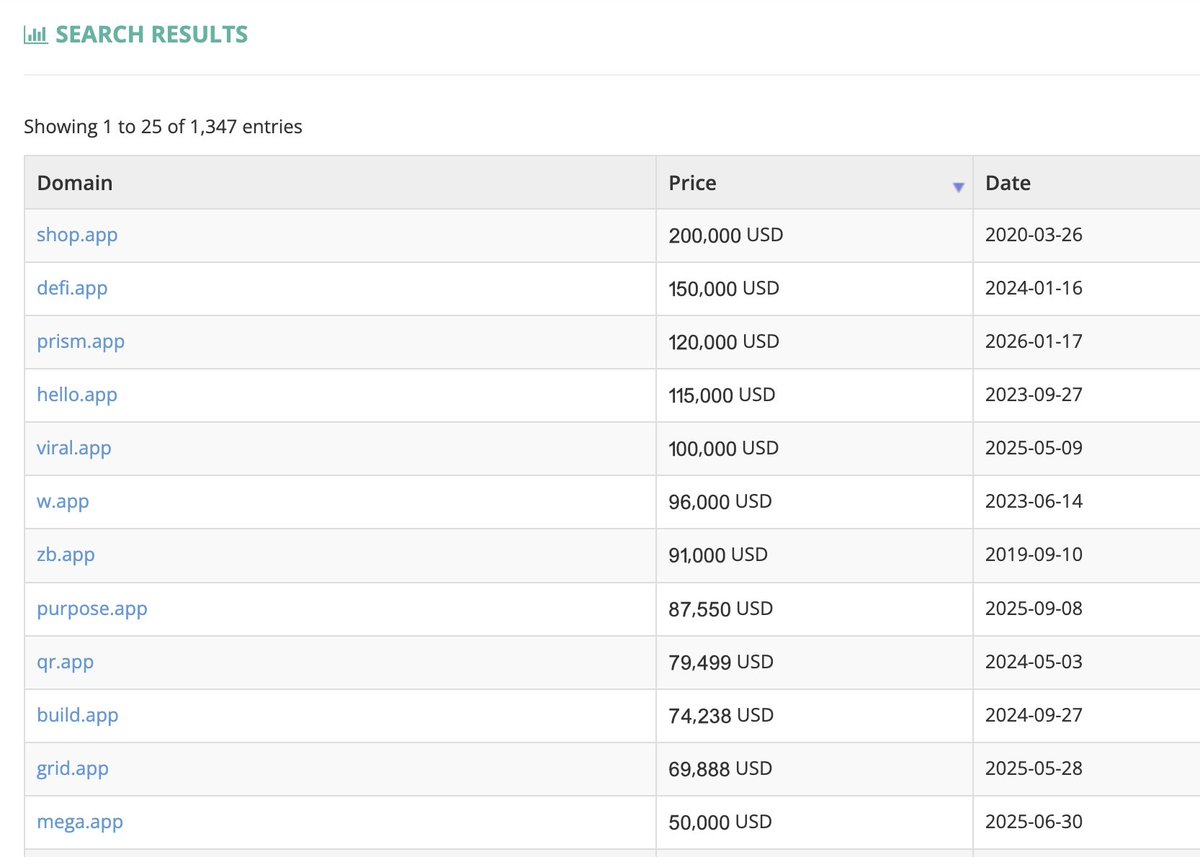This screenshot has width=1200, height=857.
Task: Select the 91,000 USD price cell
Action: pos(814,554)
